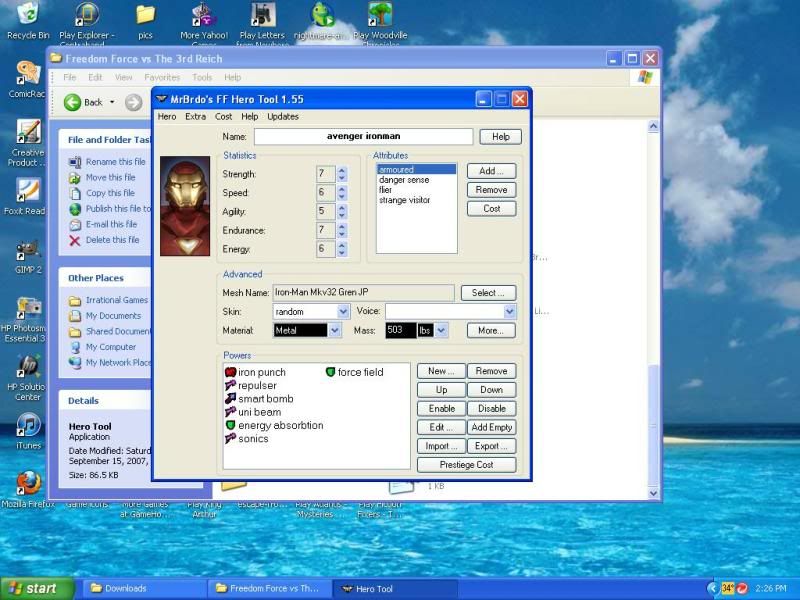Screen dimensions: 800x600
Task: Click the Windows Start button
Action: [35, 588]
